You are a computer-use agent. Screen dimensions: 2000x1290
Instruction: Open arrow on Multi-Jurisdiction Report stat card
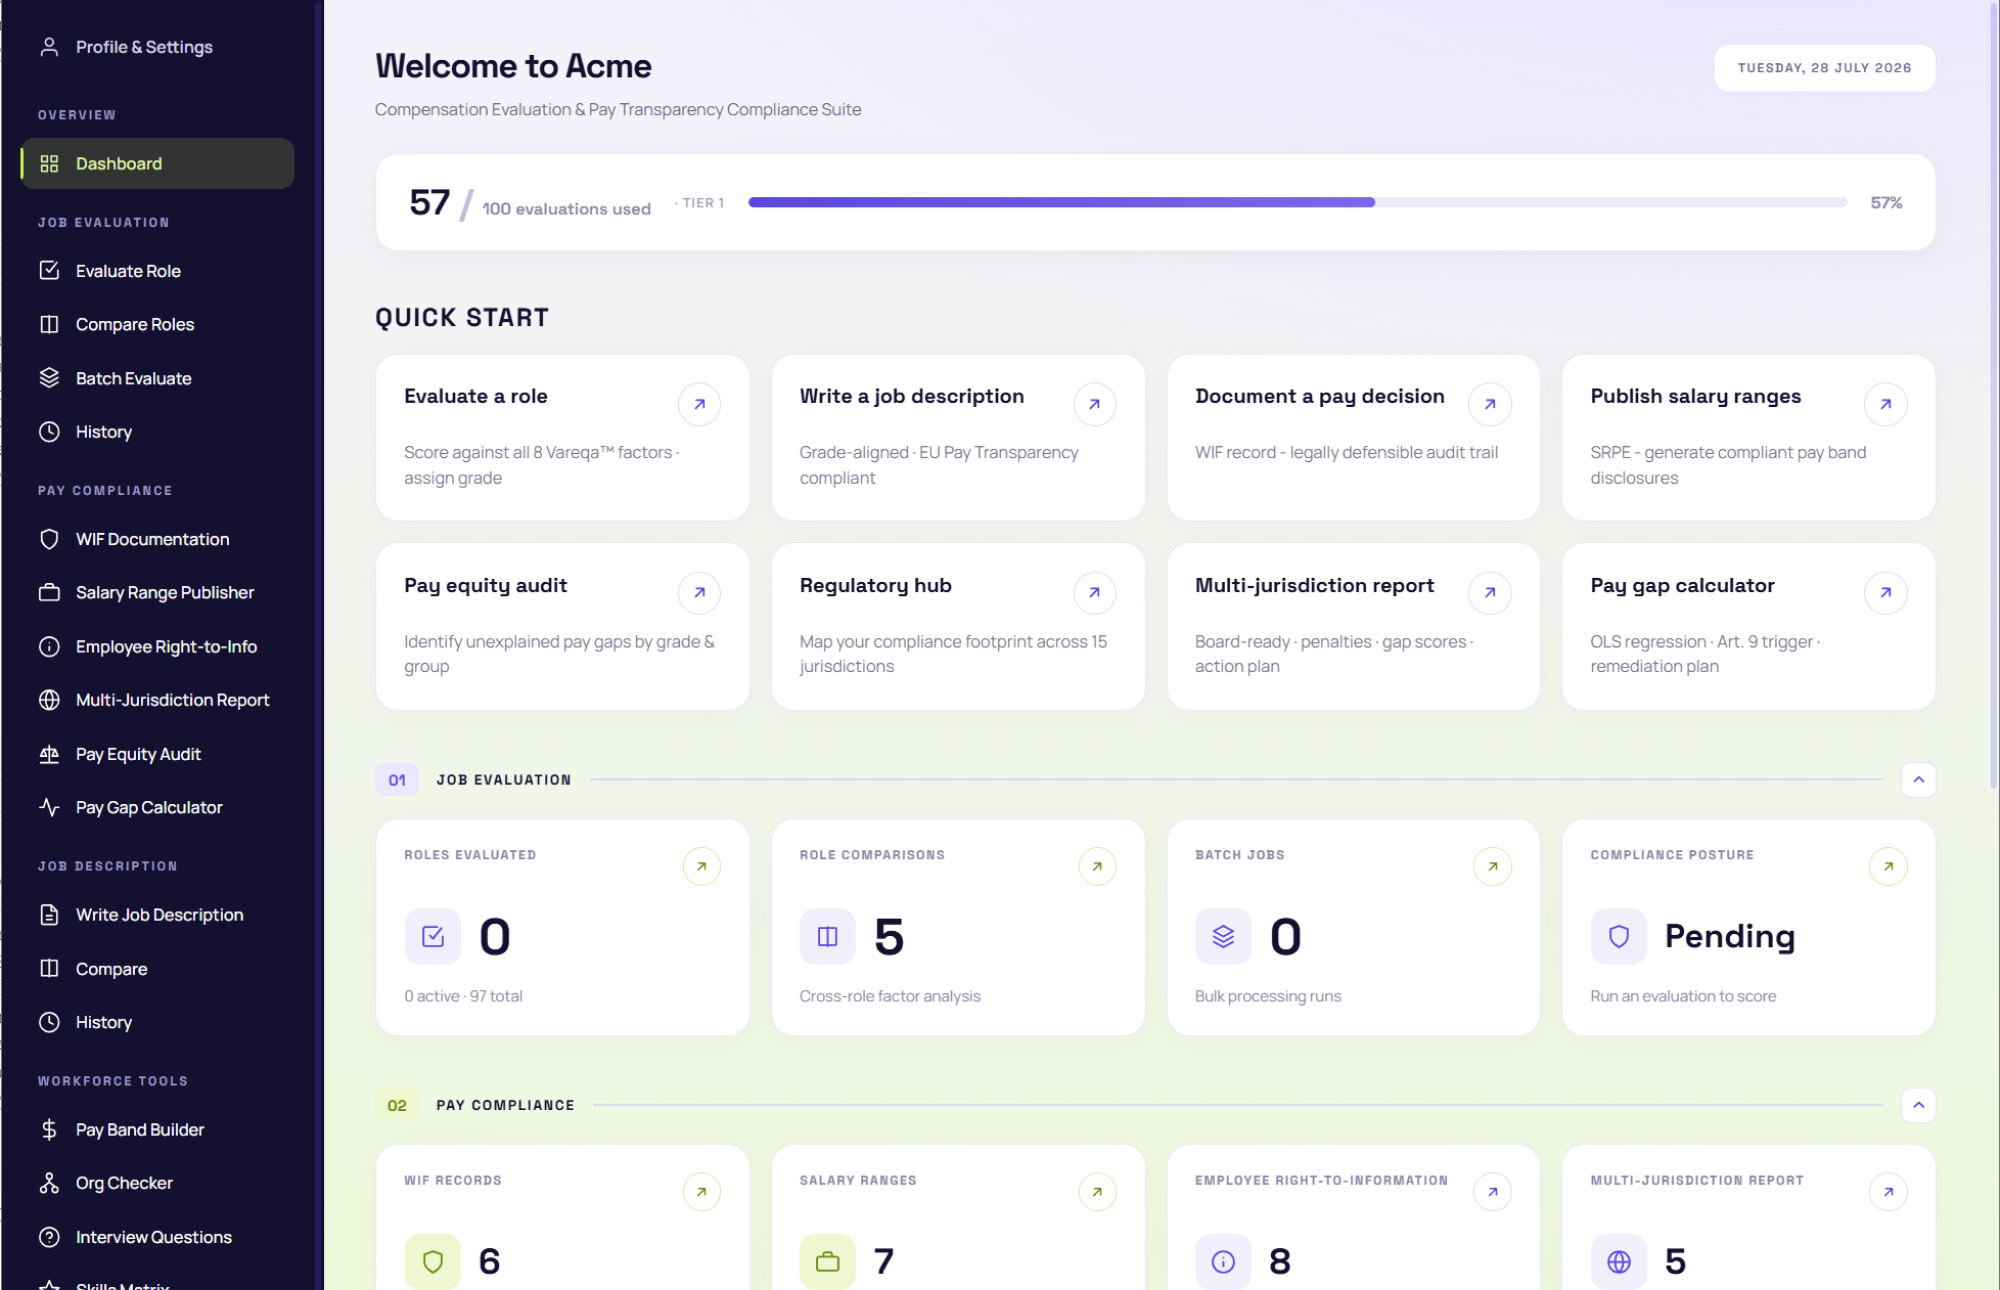tap(1888, 1192)
